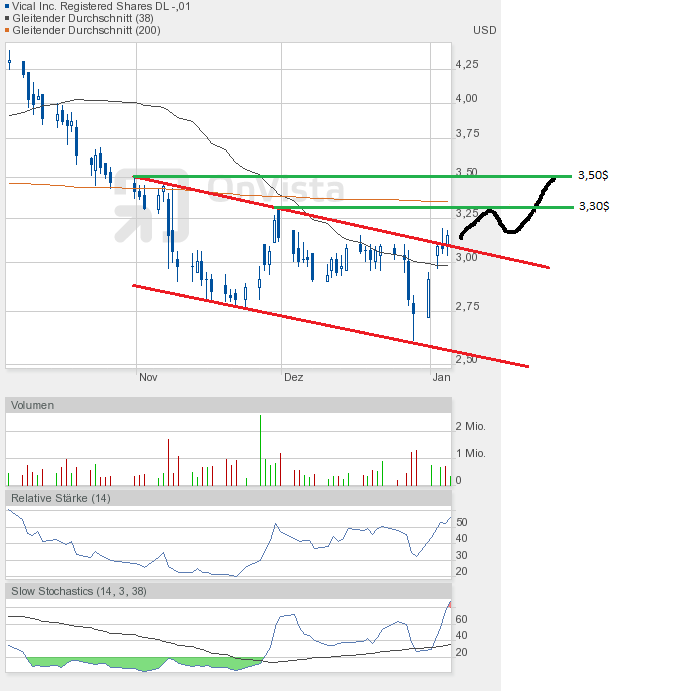Click the Dez month axis label
The width and height of the screenshot is (674, 691).
294,377
